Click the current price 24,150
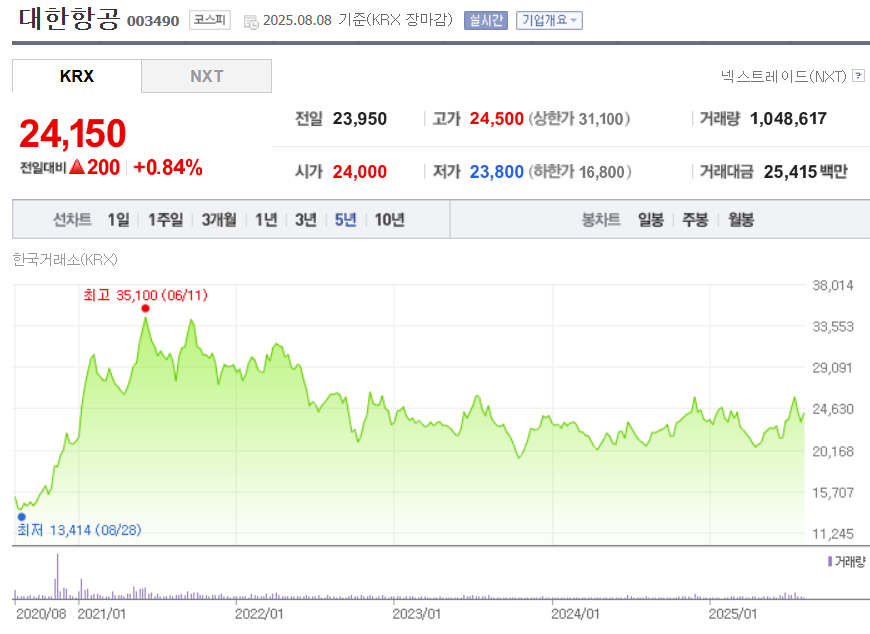This screenshot has width=870, height=634. coord(73,134)
